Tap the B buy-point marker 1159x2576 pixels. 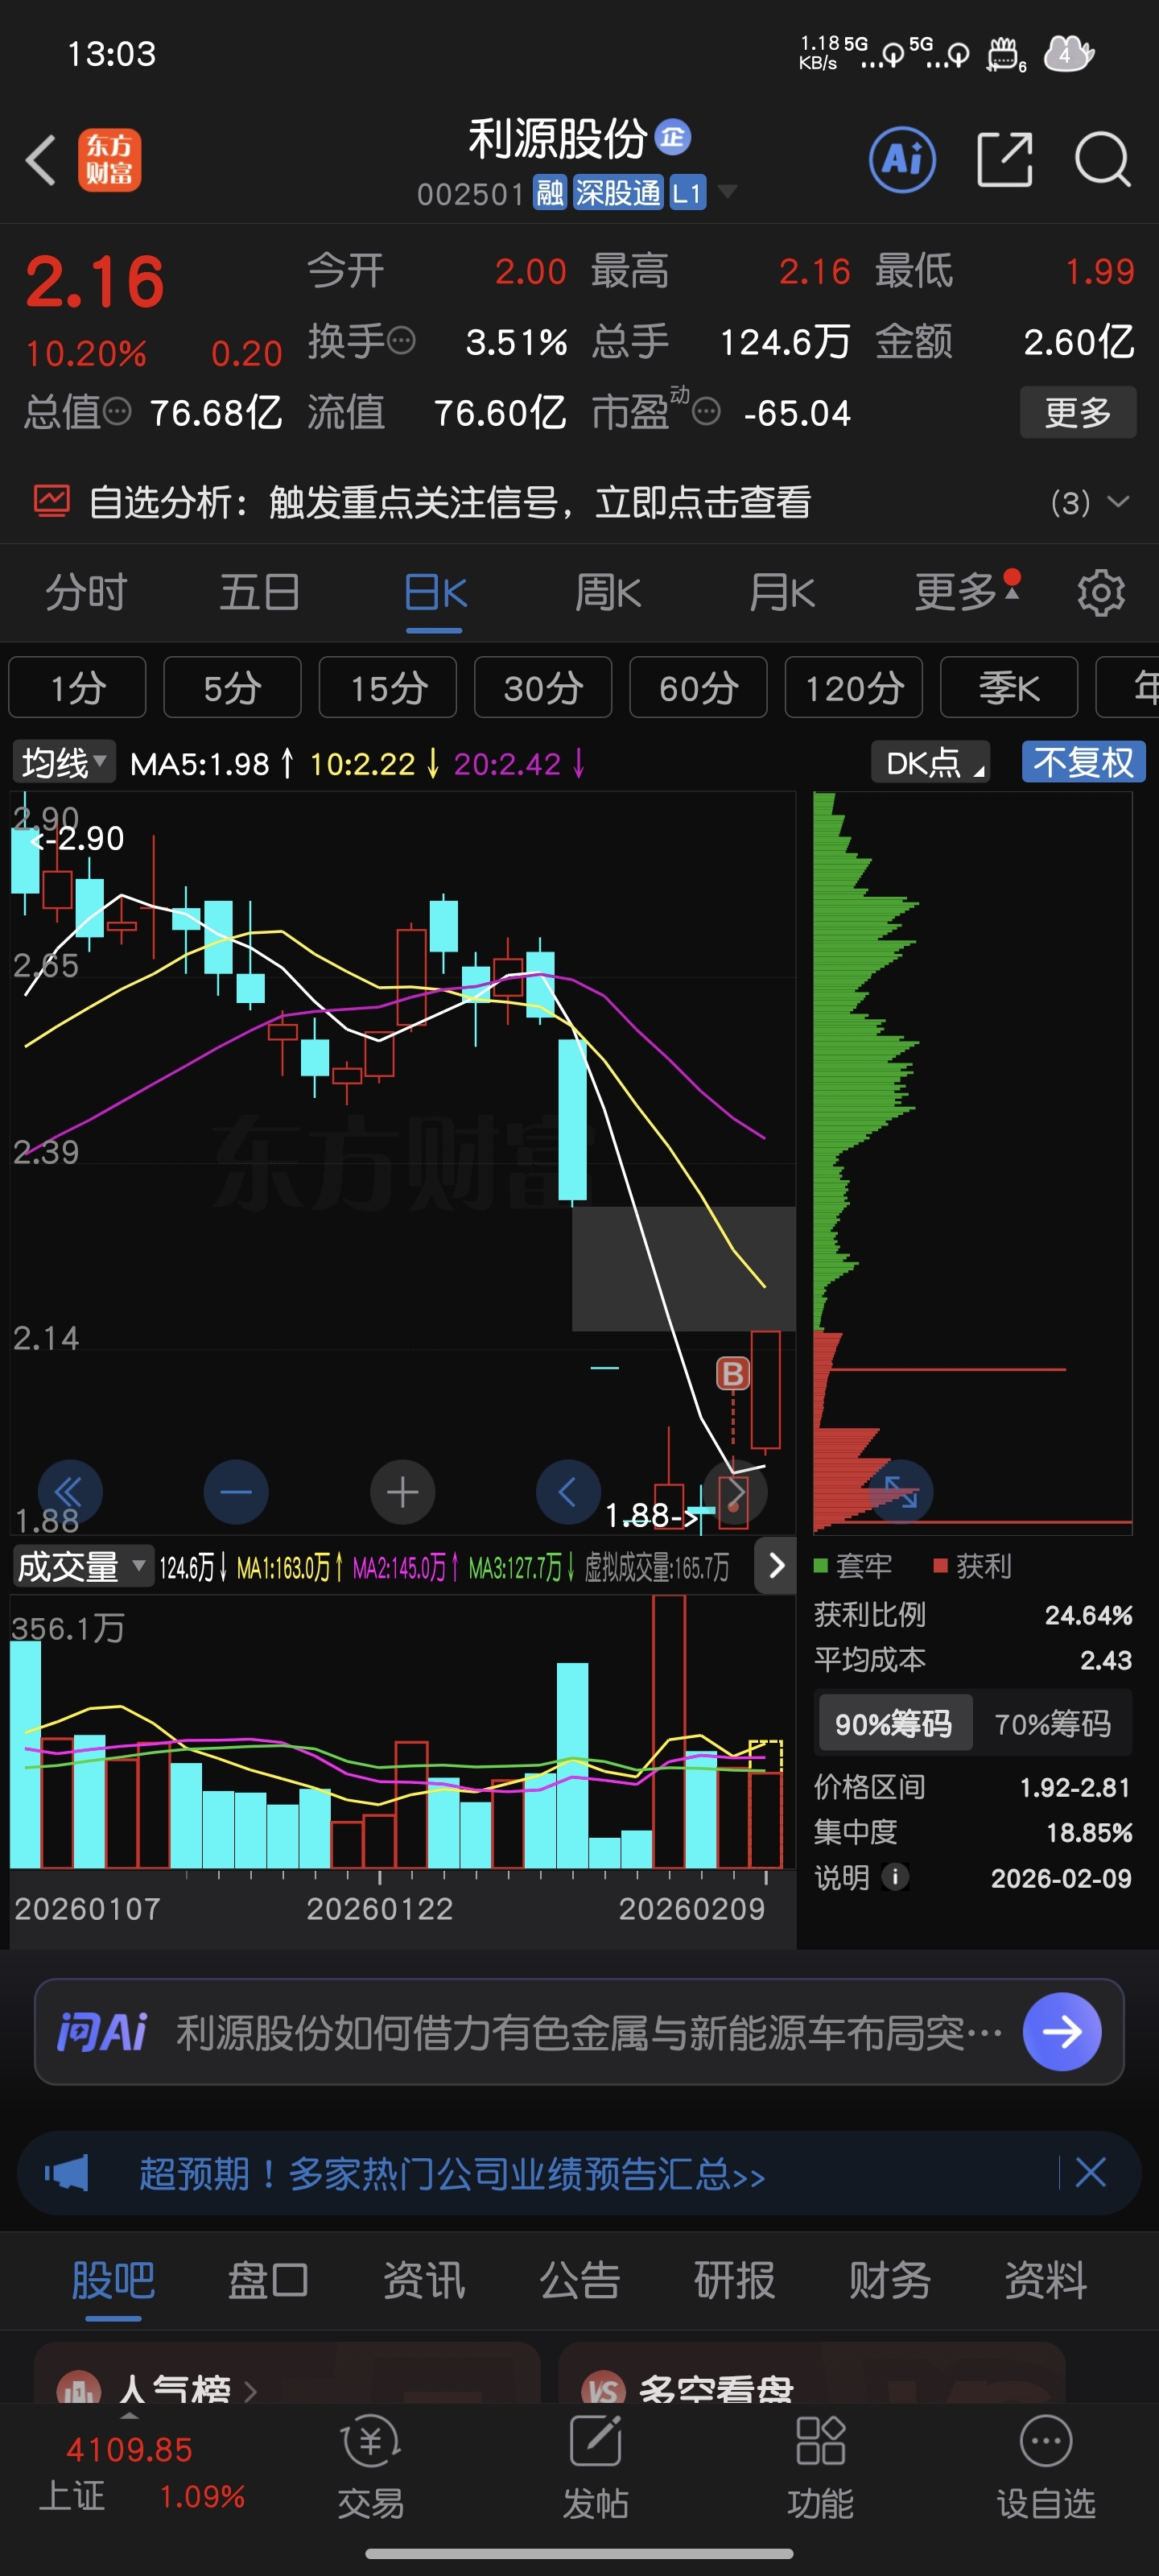733,1373
